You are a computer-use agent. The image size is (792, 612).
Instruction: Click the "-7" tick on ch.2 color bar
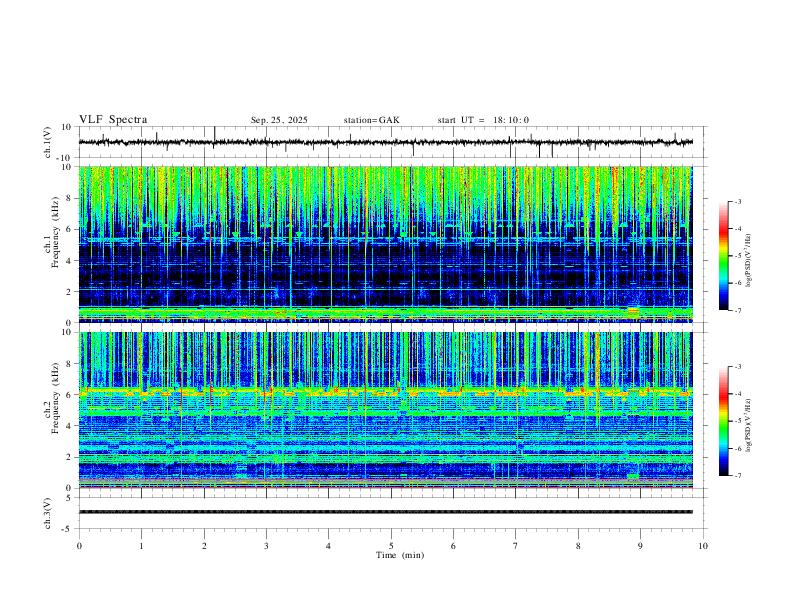click(737, 475)
